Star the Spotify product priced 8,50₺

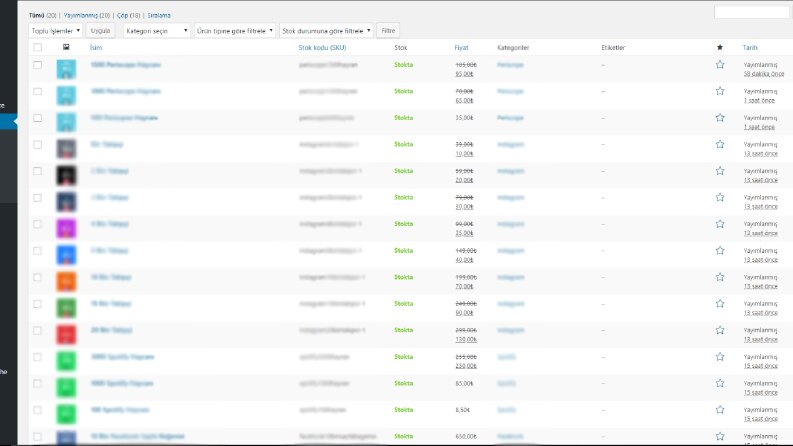[x=720, y=410]
